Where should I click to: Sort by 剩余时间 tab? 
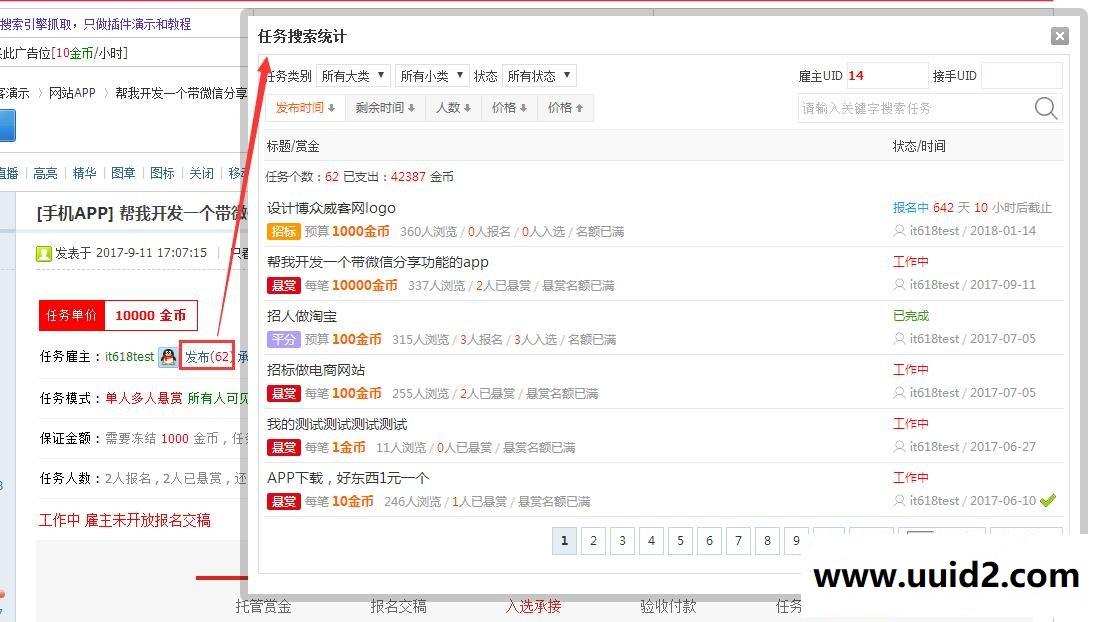[x=385, y=108]
